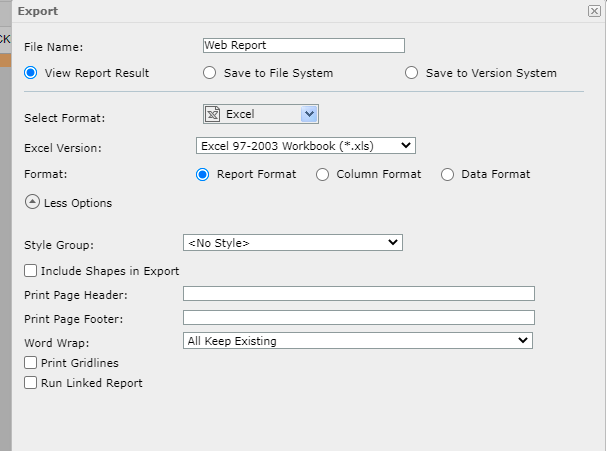Enable Run Linked Report checkbox
This screenshot has height=451, width=607.
point(31,383)
